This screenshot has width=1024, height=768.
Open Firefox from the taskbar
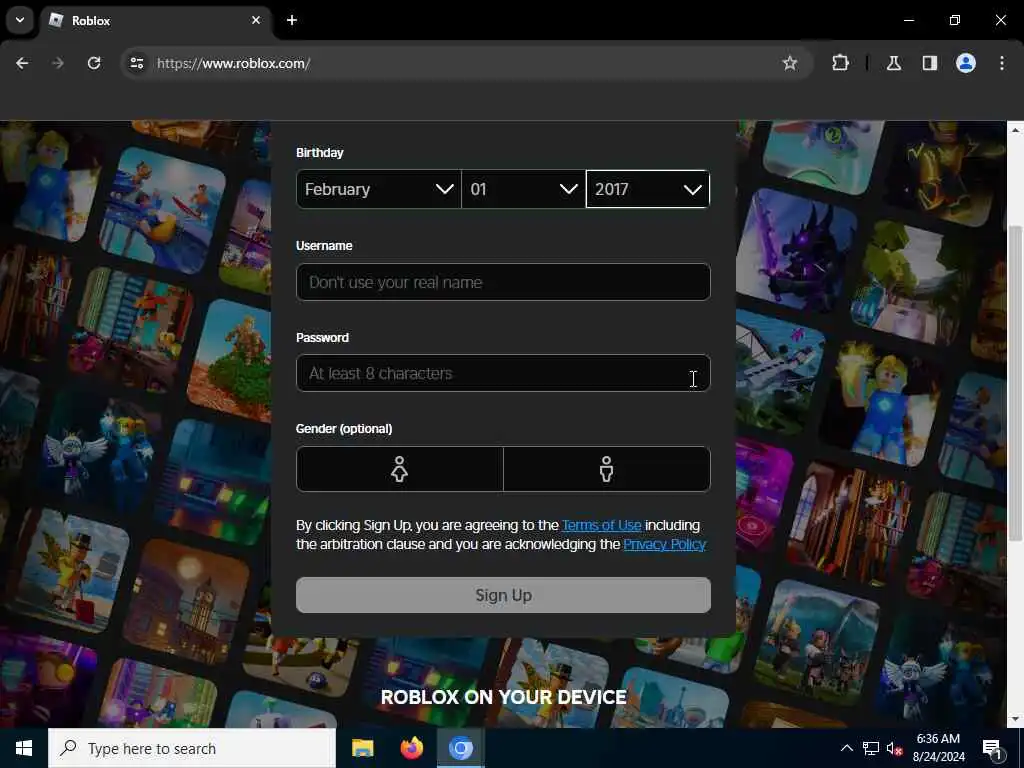(411, 748)
